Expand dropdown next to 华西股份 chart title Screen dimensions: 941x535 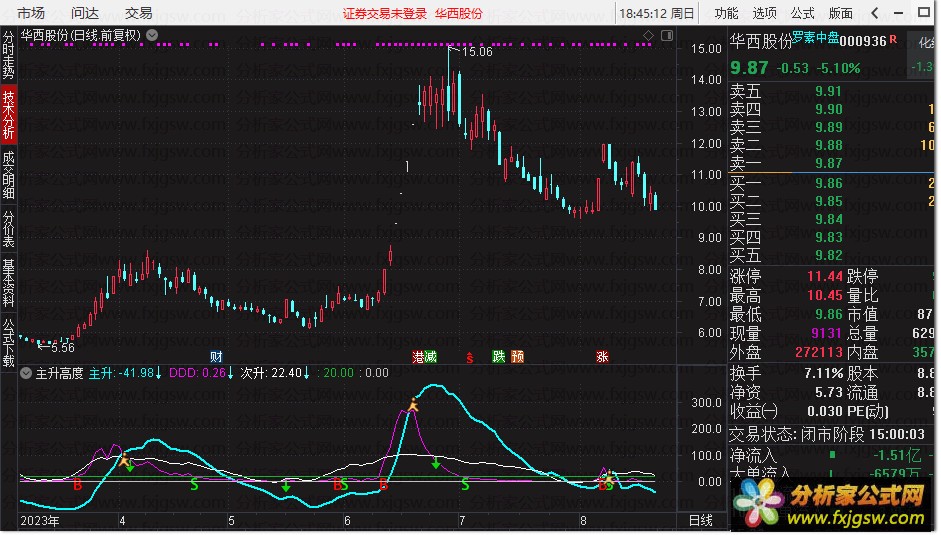coord(152,35)
